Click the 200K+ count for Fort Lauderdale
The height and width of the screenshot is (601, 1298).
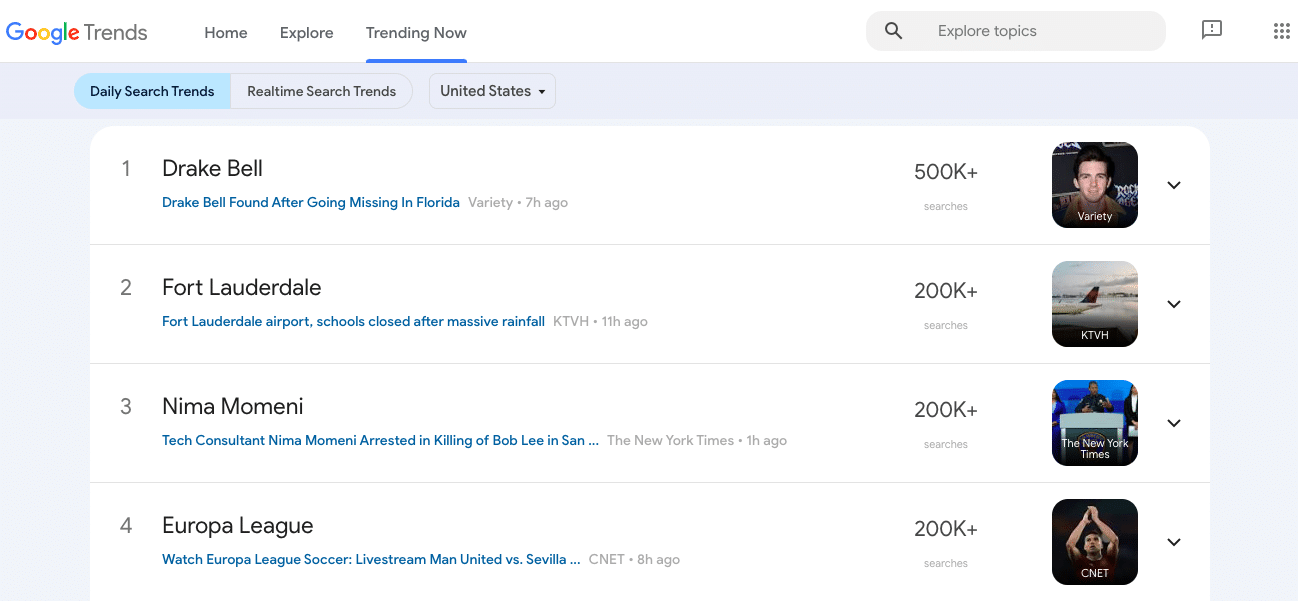(946, 291)
